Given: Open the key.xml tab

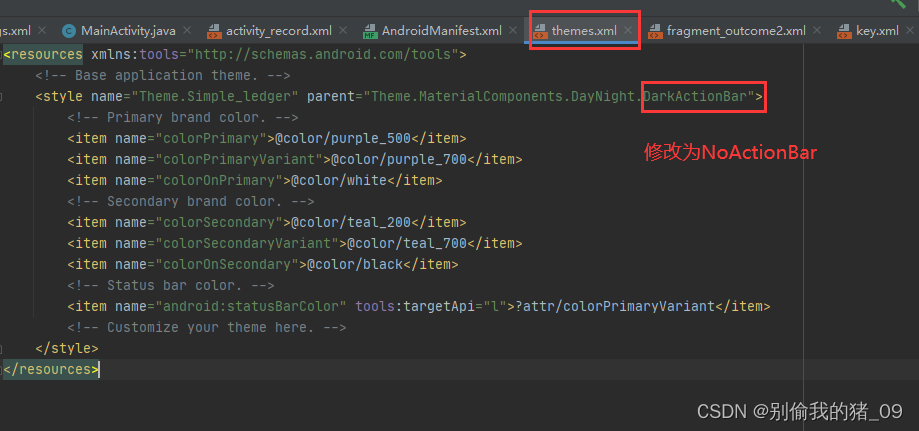Looking at the screenshot, I should [x=877, y=30].
